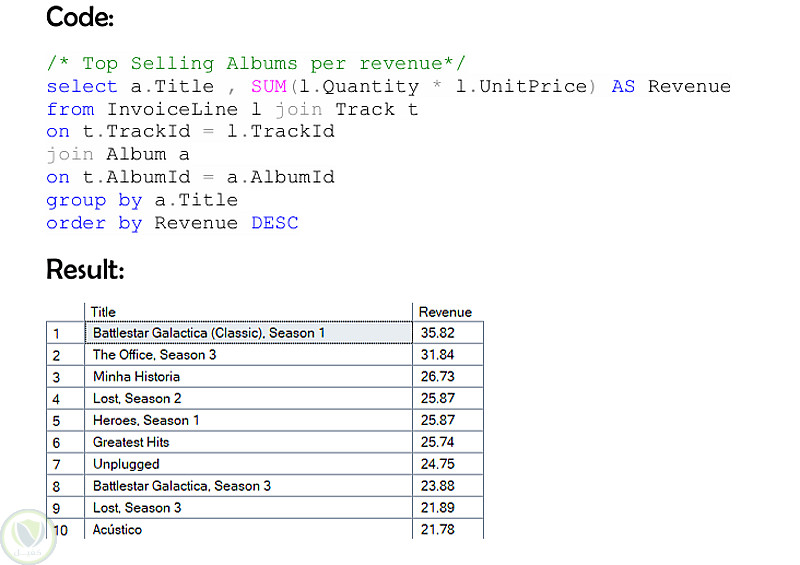This screenshot has width=800, height=565.
Task: Click the SUM keyword in the query
Action: point(268,87)
